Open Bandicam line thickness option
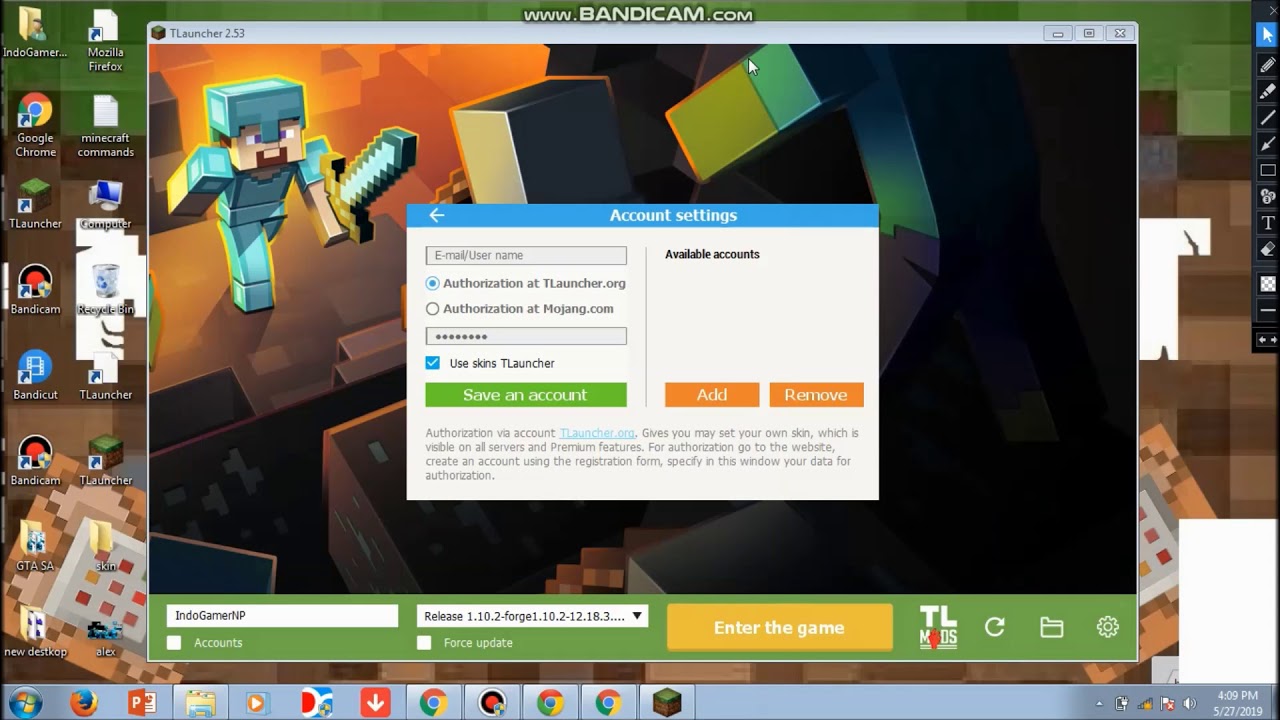Screen dimensions: 1280x720 (x=1268, y=310)
